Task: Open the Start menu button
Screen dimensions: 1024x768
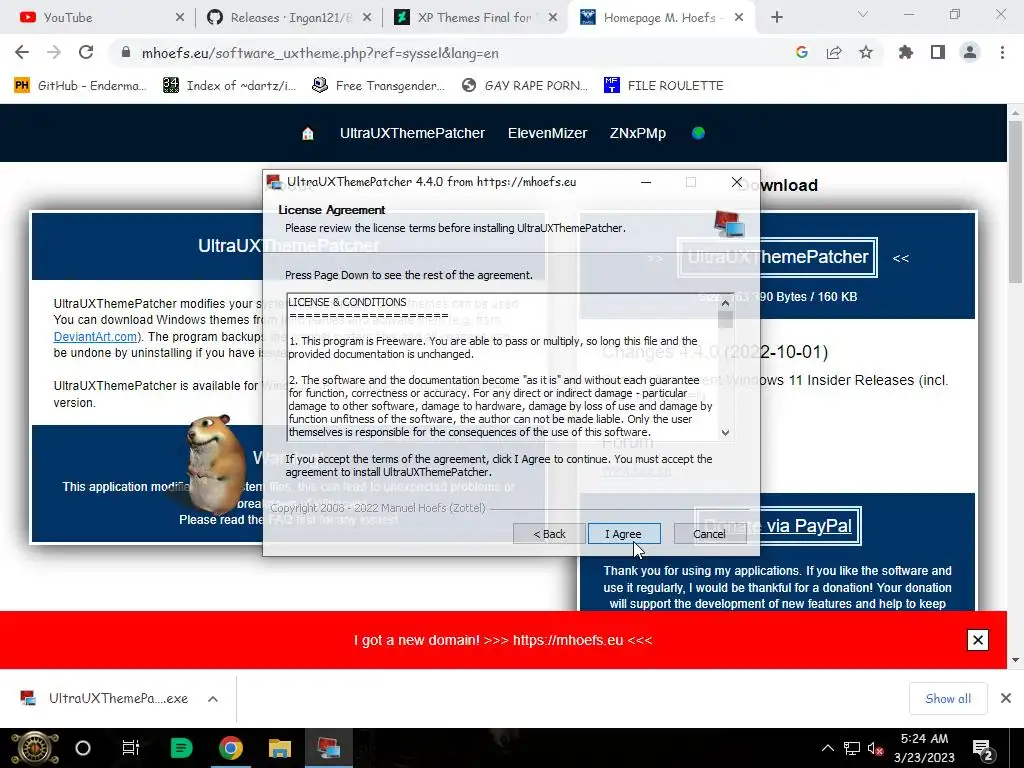Action: (x=35, y=748)
